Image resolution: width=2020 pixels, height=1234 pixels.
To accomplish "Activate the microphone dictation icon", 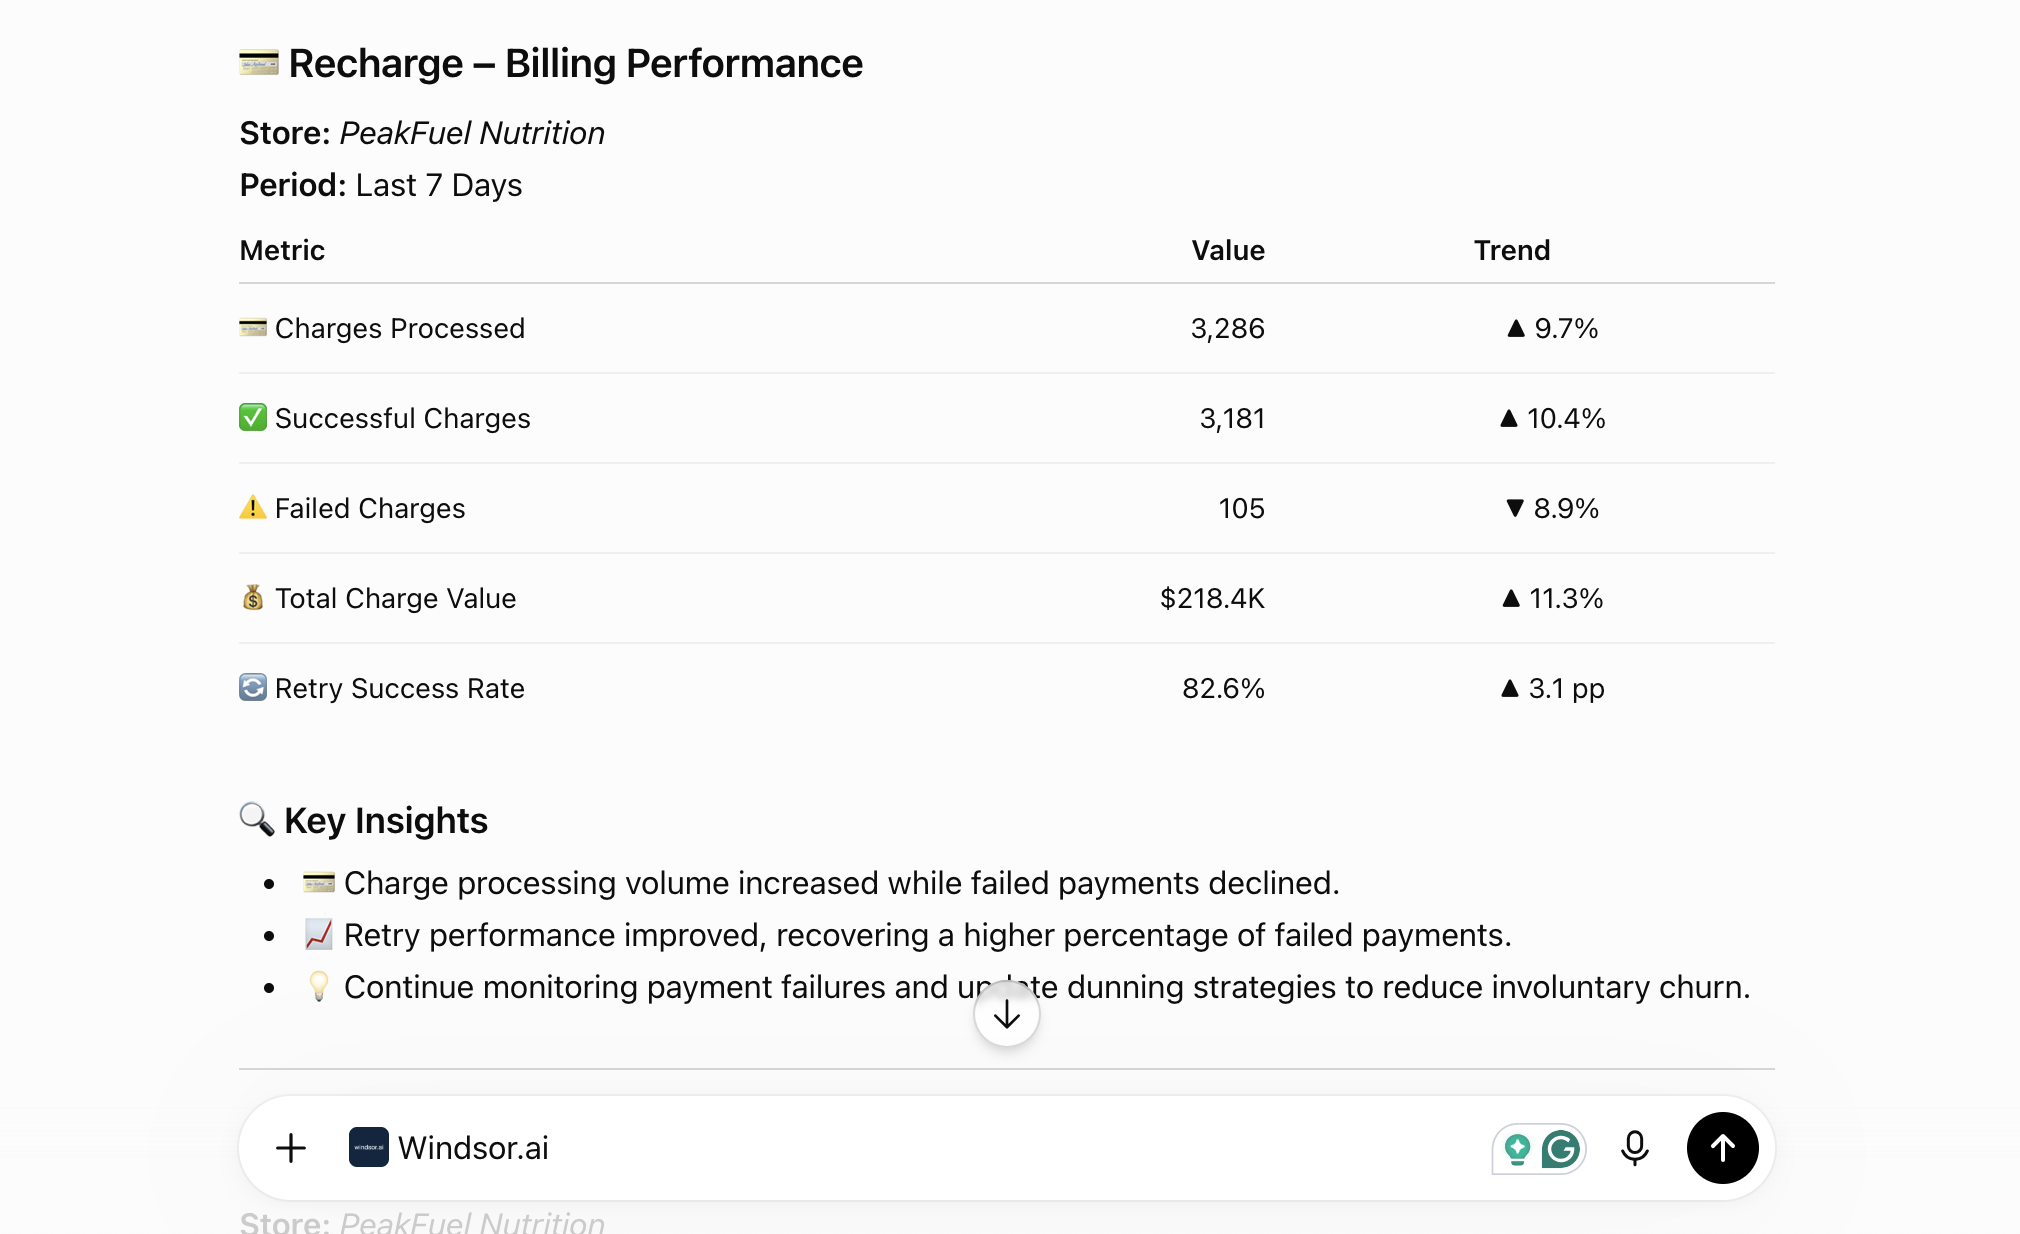I will pyautogui.click(x=1635, y=1148).
